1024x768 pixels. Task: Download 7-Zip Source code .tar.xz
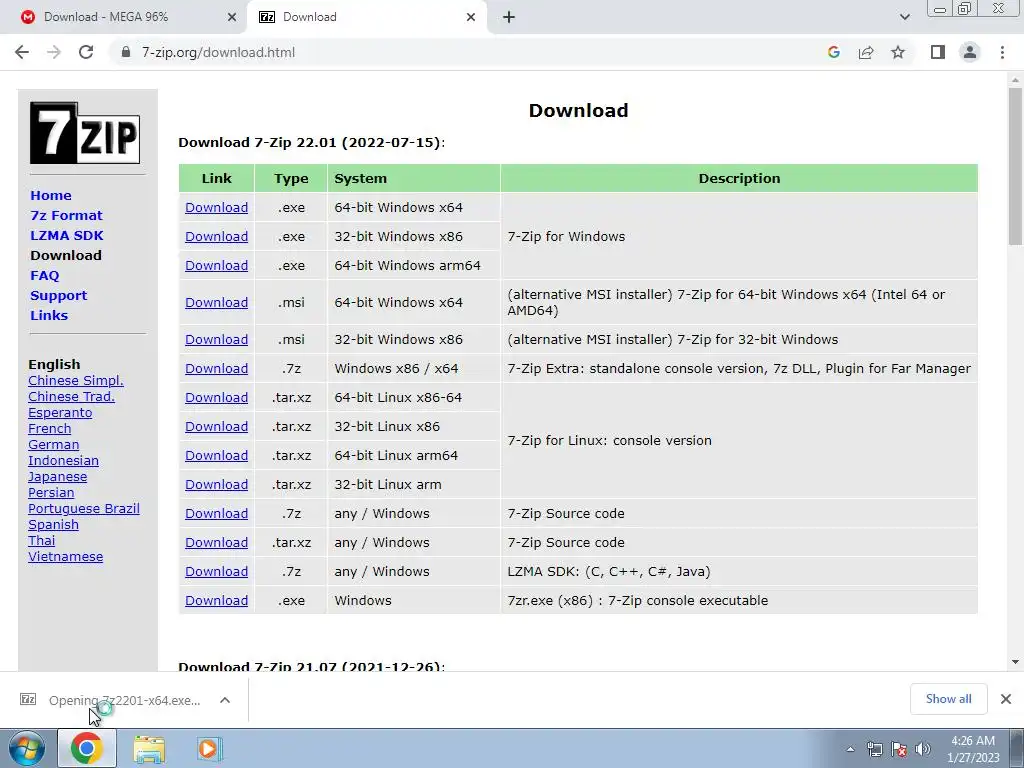(x=216, y=543)
